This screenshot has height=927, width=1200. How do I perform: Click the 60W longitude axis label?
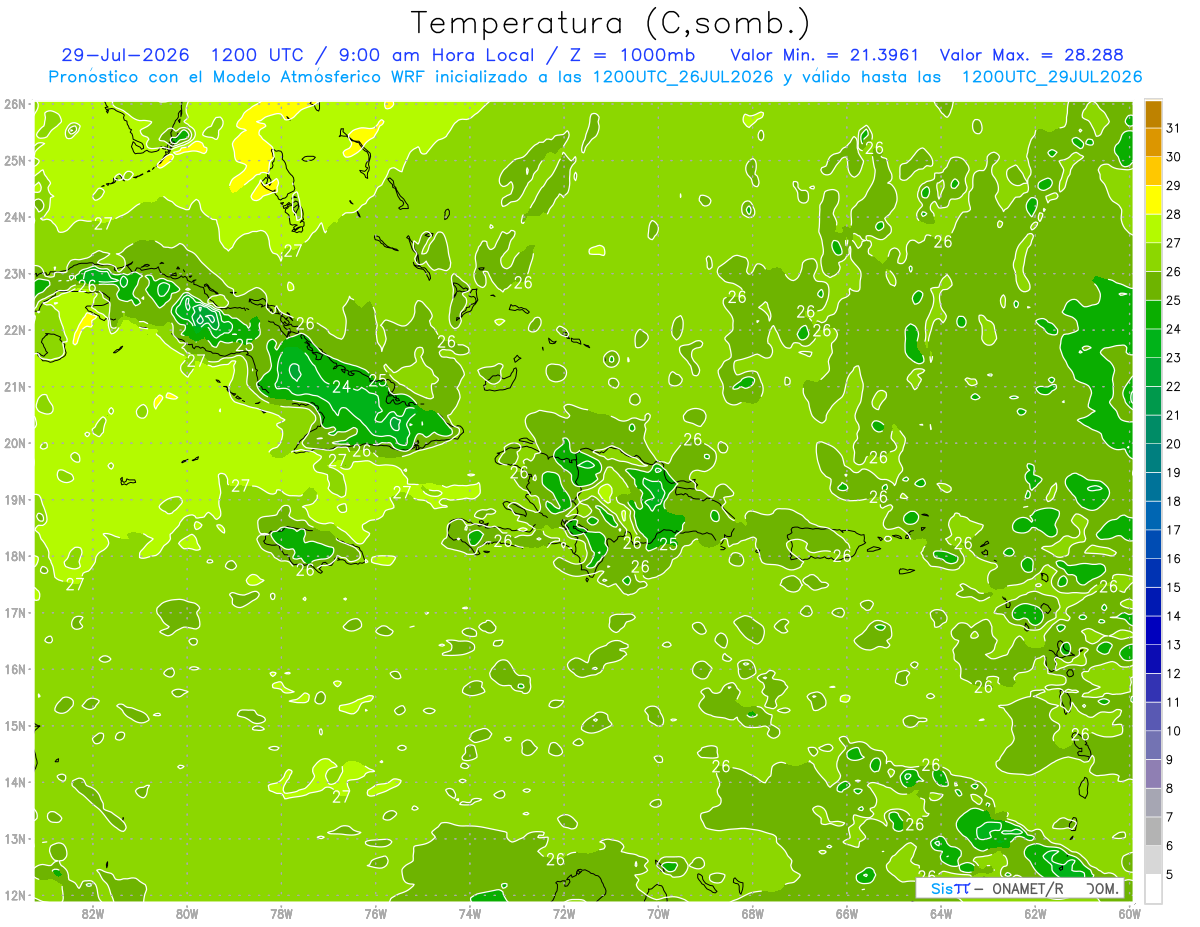[x=1130, y=912]
